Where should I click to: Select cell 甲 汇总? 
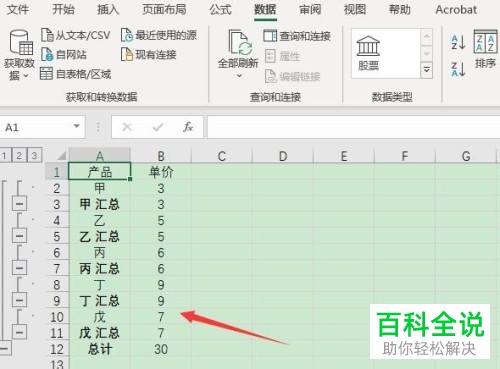pyautogui.click(x=99, y=204)
